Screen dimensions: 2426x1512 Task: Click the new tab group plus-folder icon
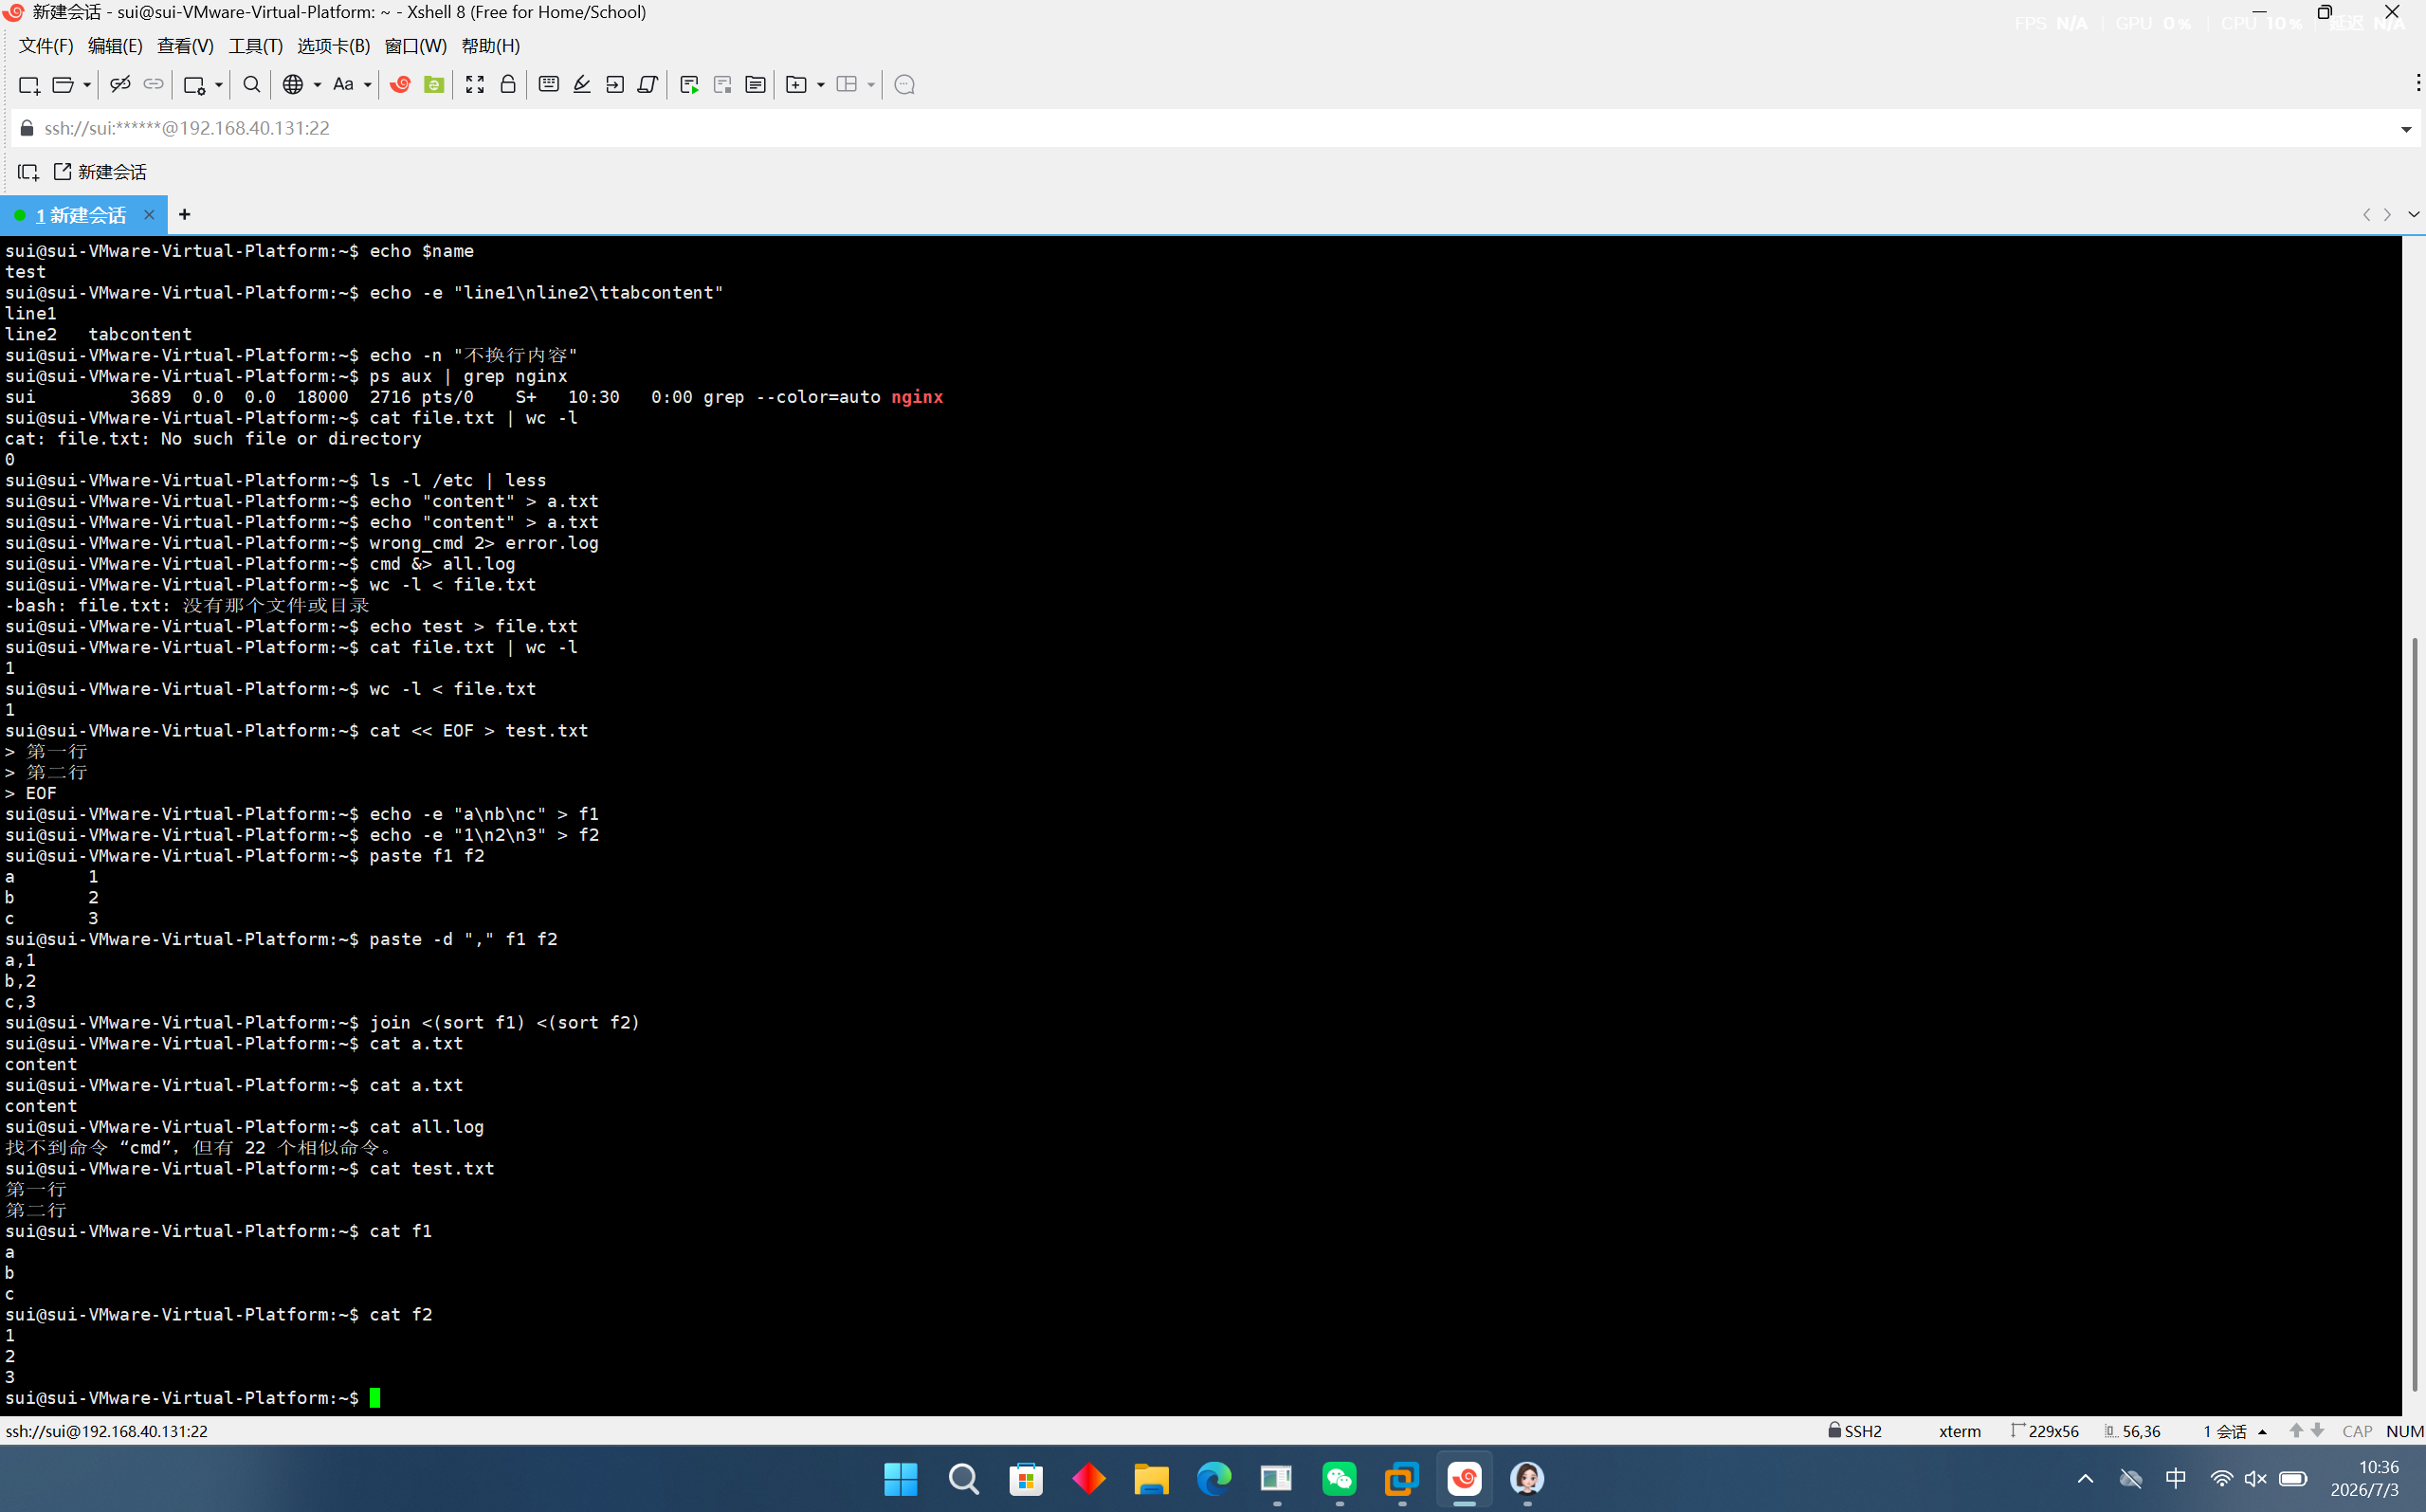[x=797, y=85]
